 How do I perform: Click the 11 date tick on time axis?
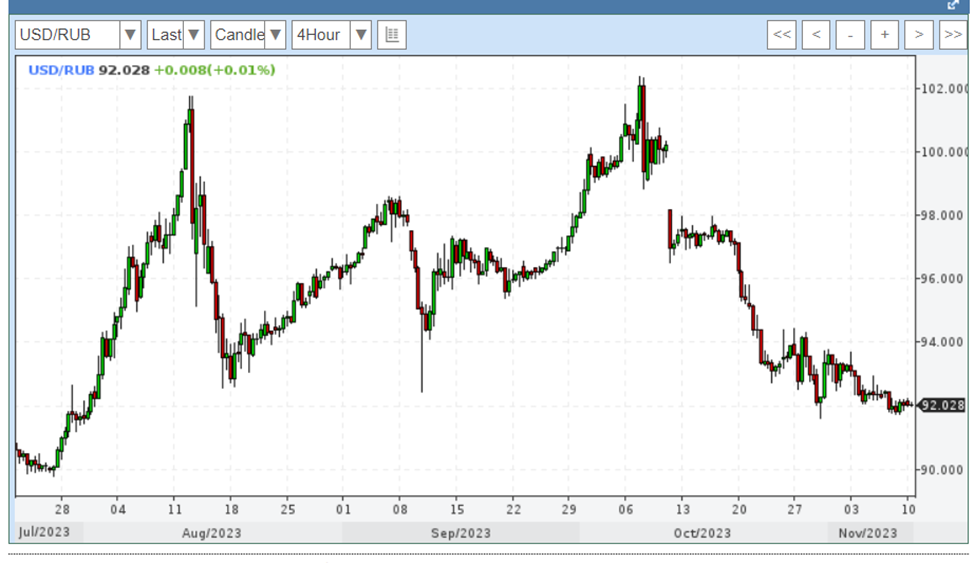[175, 510]
